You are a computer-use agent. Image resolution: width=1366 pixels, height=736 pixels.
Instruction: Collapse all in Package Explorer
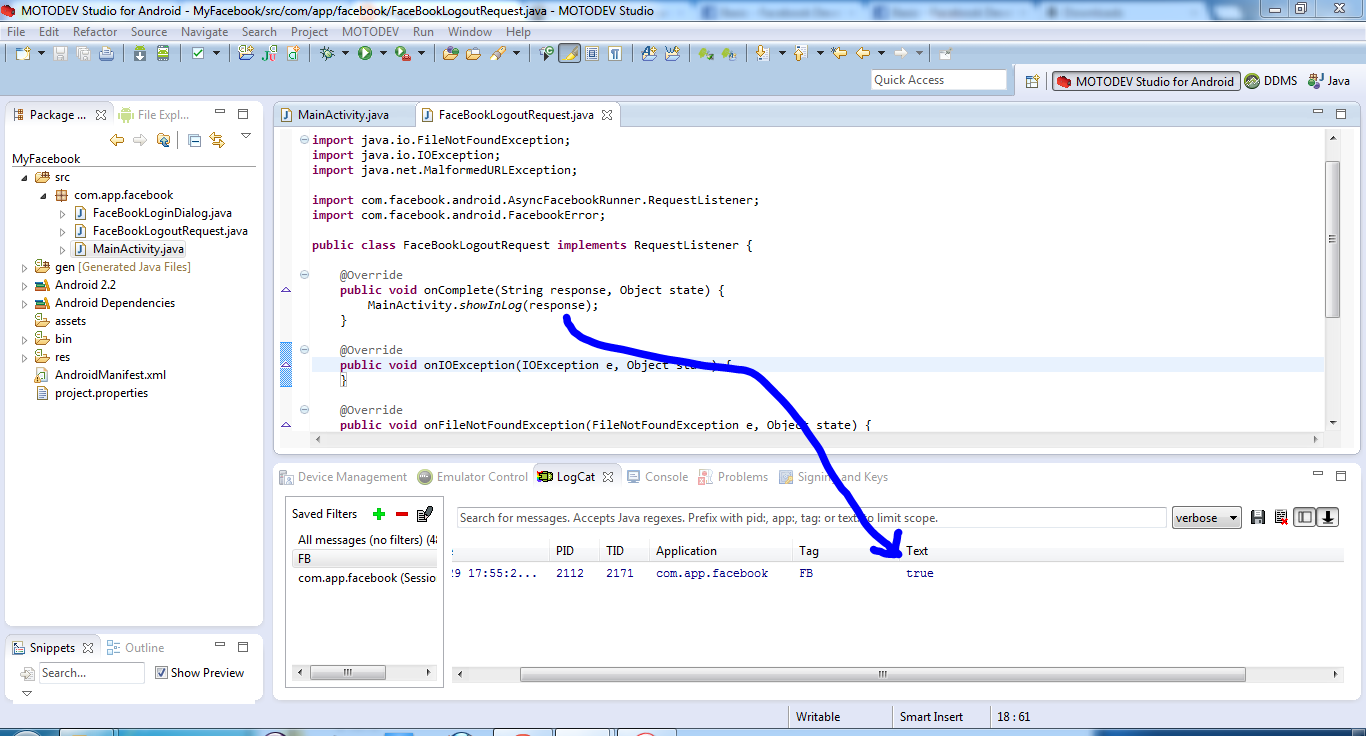tap(195, 140)
